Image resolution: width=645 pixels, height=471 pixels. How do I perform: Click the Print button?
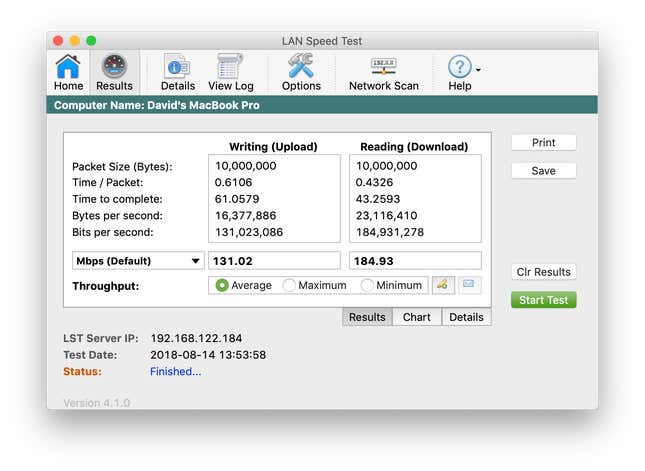[543, 143]
